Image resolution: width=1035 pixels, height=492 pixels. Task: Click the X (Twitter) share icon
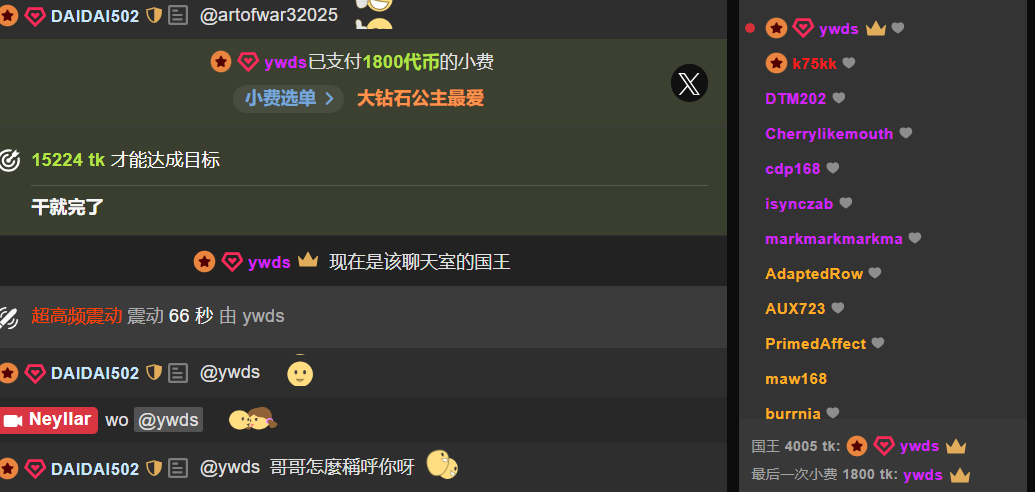point(689,83)
